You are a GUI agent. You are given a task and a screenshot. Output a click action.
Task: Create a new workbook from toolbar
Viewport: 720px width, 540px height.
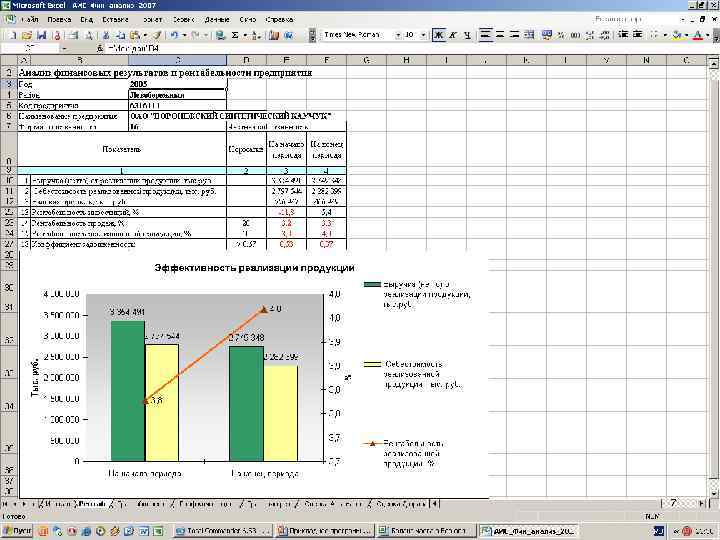point(12,35)
